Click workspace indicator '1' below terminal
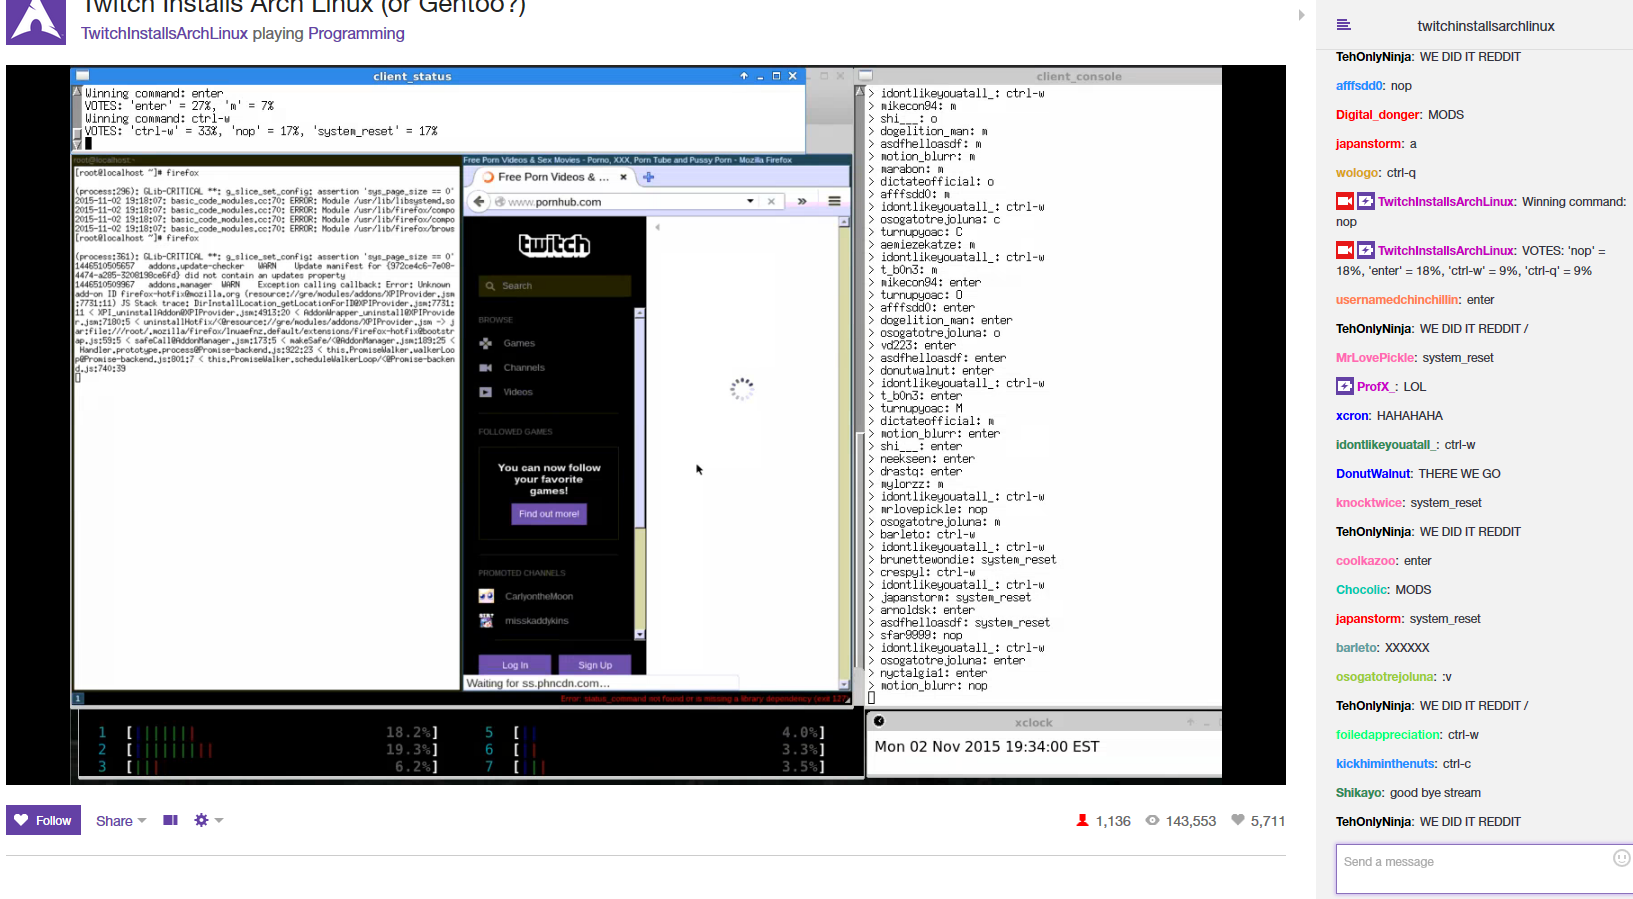Image resolution: width=1633 pixels, height=899 pixels. [x=78, y=698]
